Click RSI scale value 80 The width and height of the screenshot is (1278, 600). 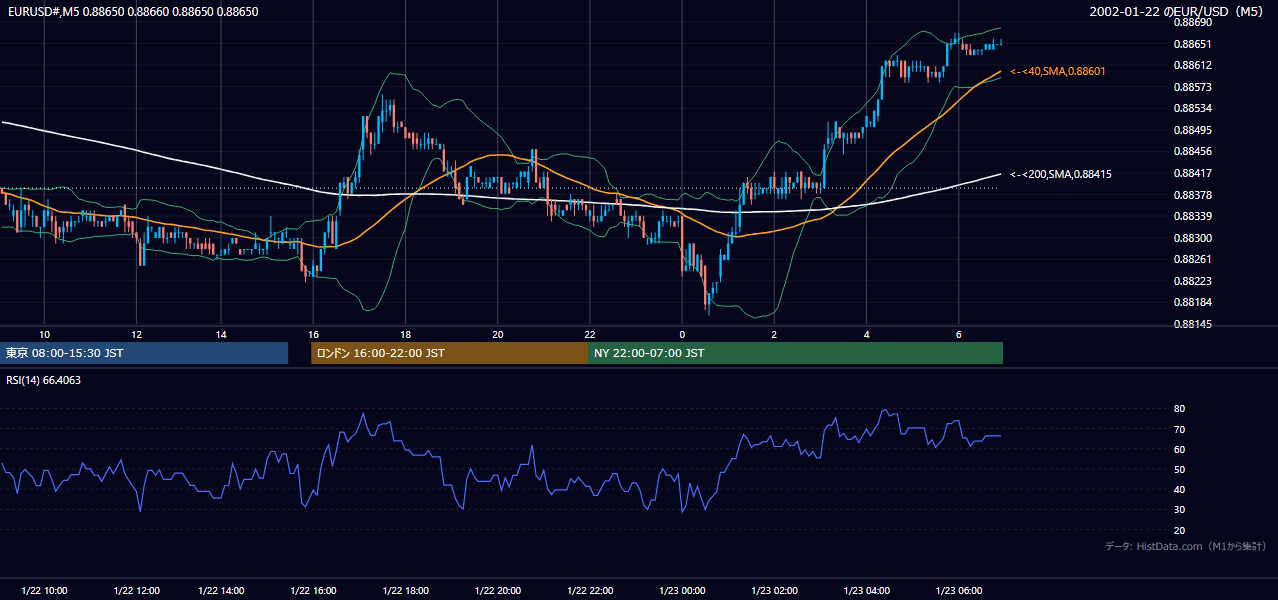[1179, 409]
